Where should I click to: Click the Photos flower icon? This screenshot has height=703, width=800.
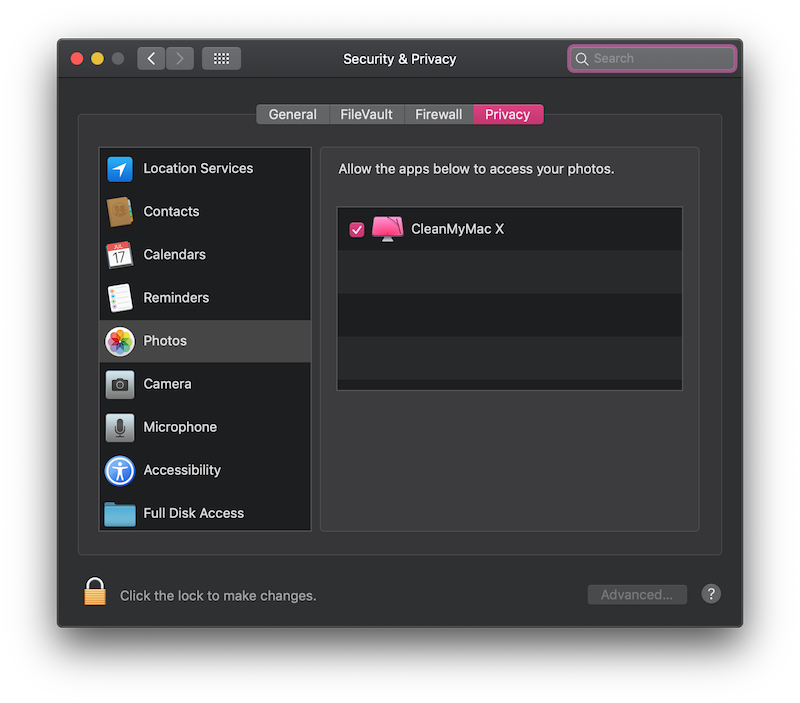click(x=120, y=341)
